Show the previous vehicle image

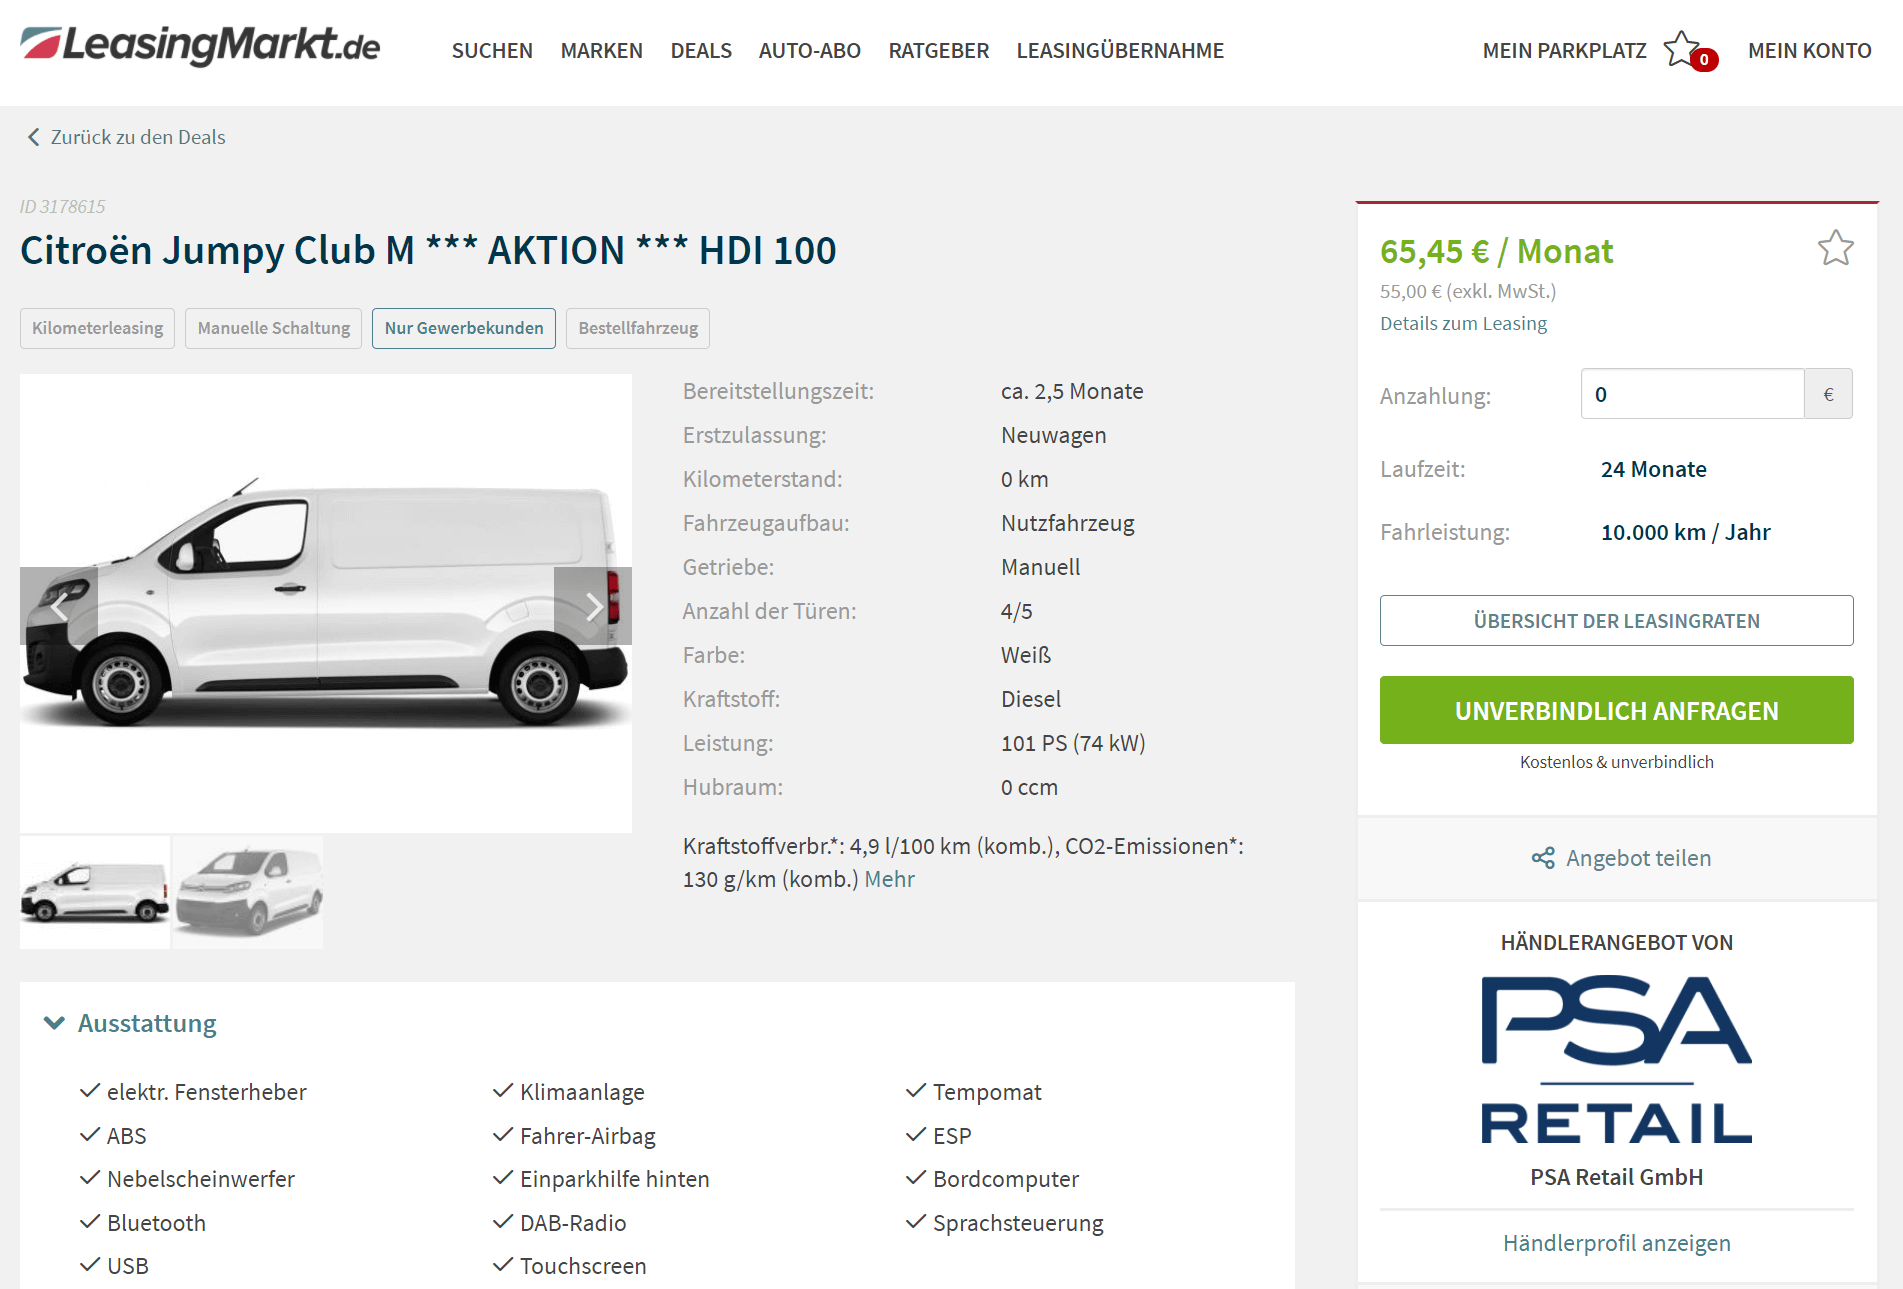tap(59, 606)
